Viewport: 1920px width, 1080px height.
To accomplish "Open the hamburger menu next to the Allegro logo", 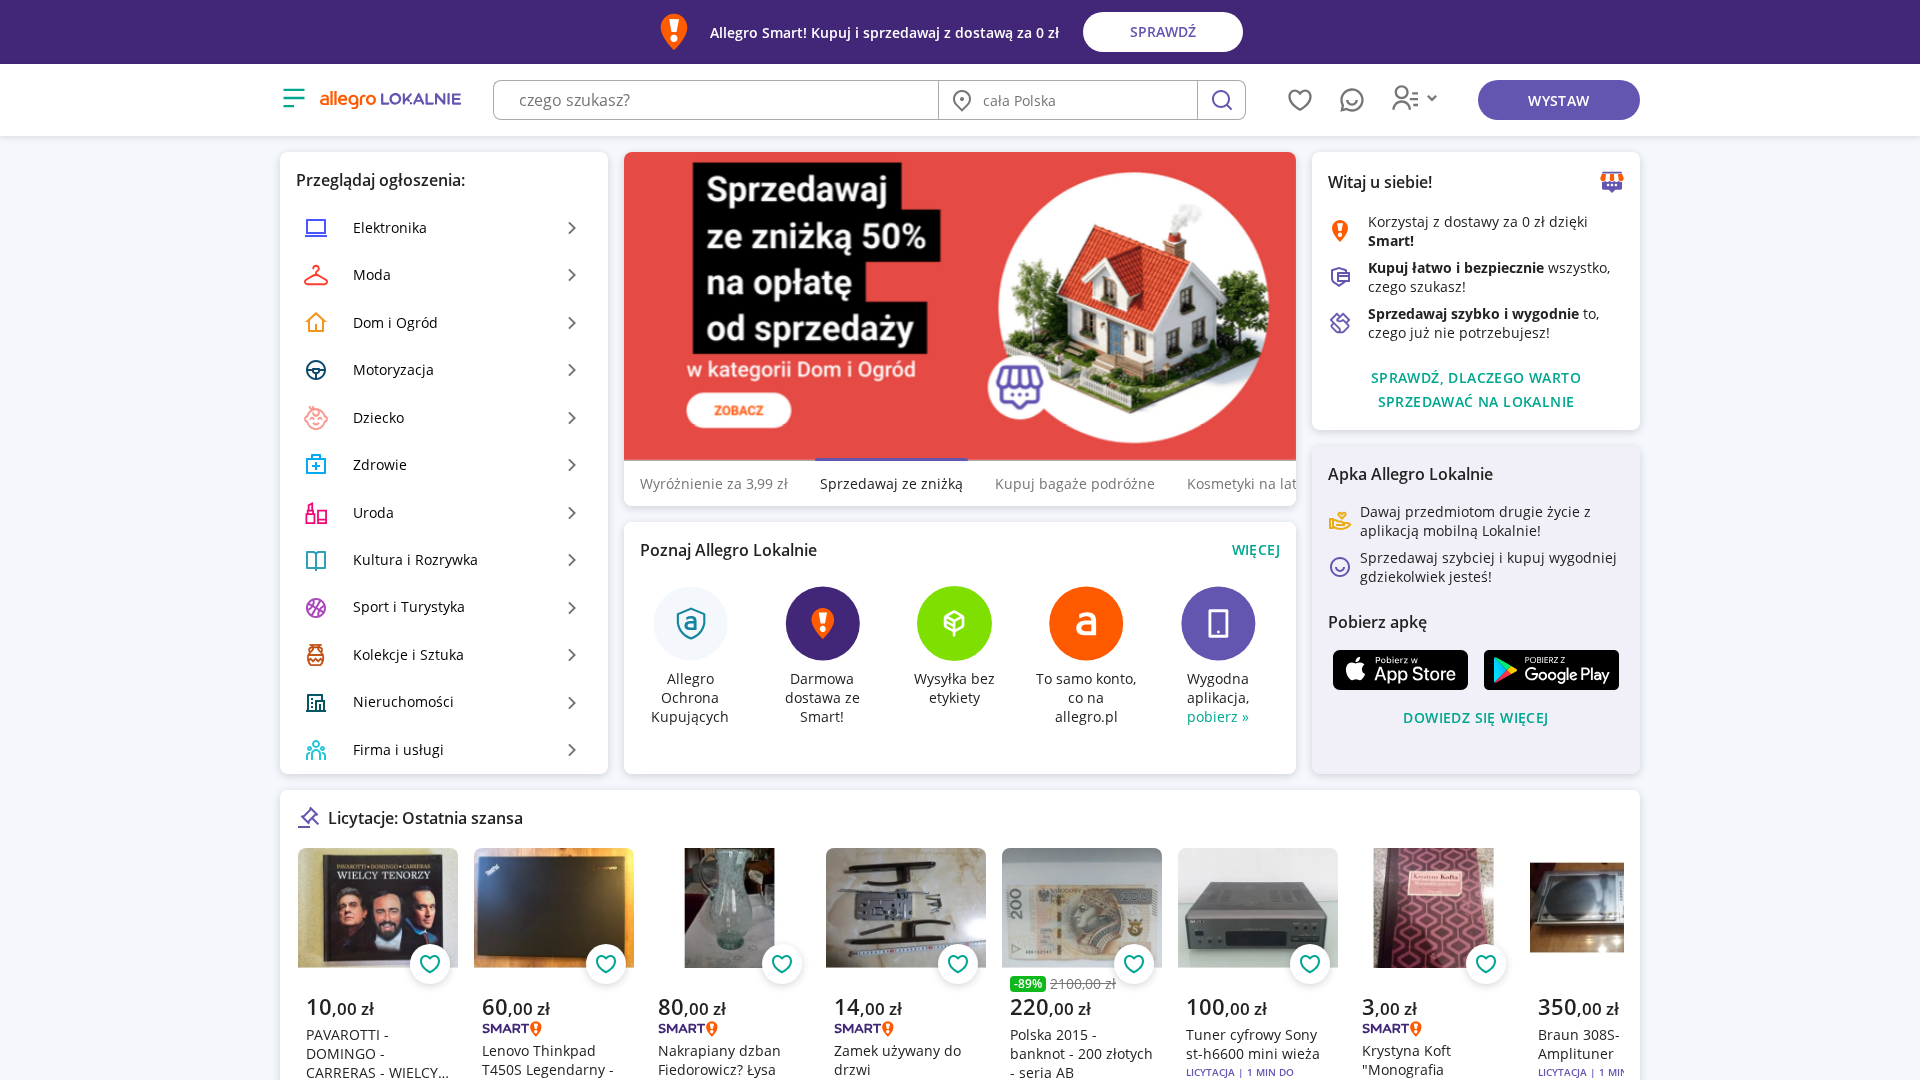I will coord(294,98).
